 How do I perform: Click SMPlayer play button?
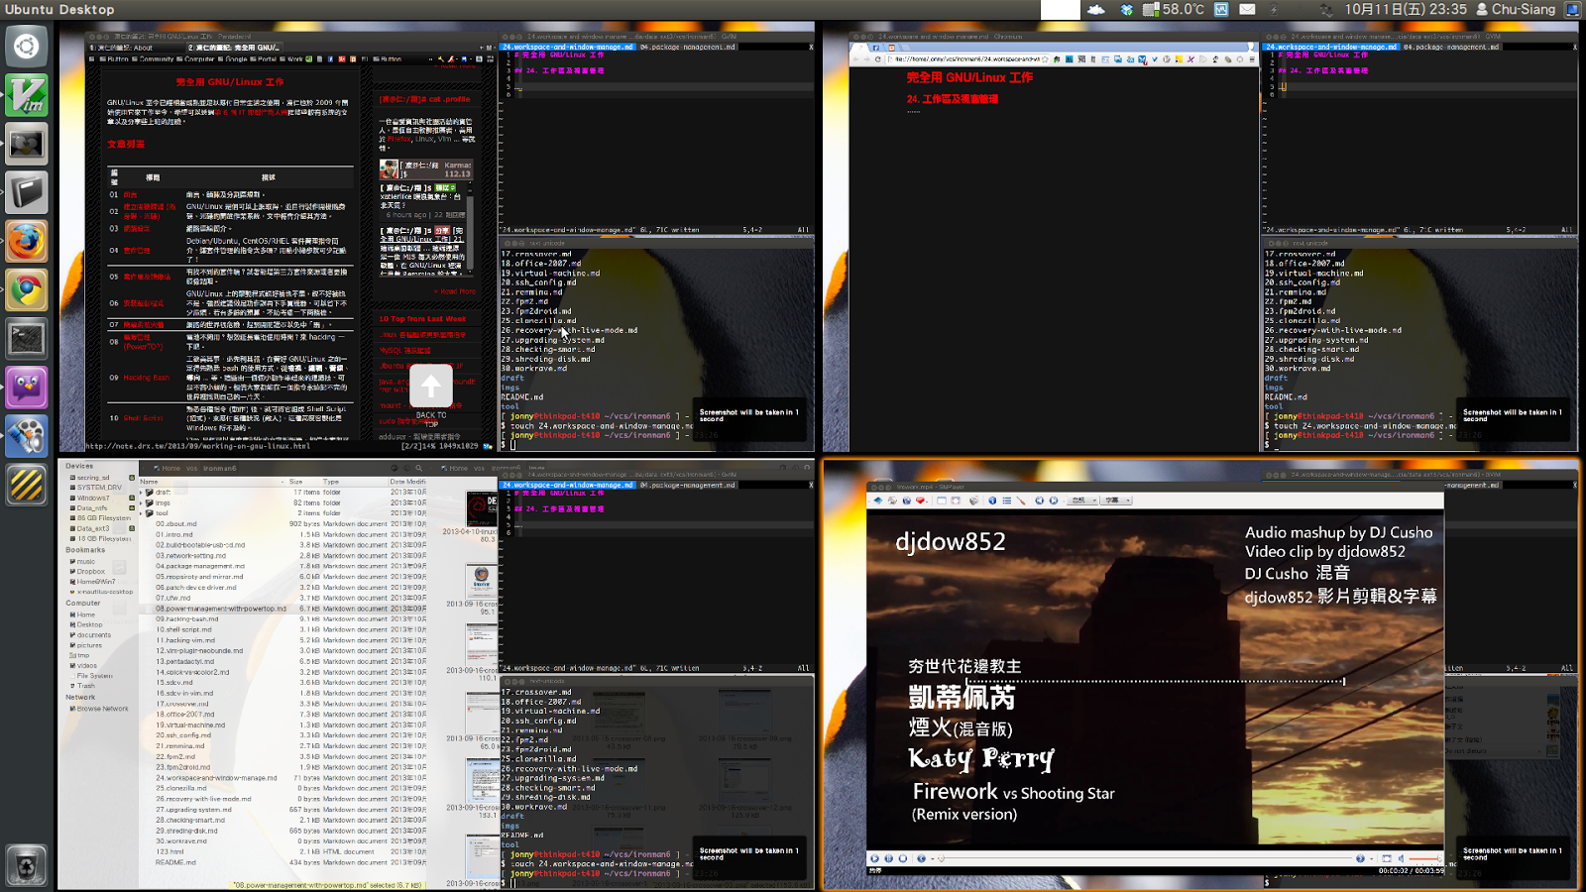click(874, 858)
